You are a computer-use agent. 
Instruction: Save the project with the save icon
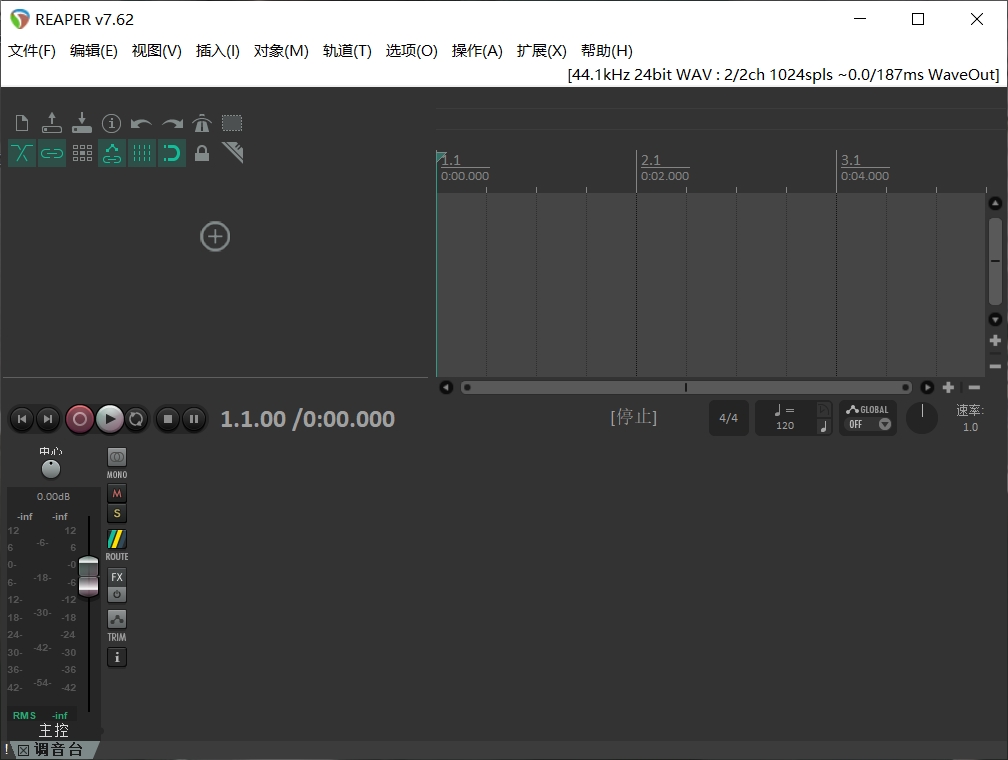pos(82,122)
